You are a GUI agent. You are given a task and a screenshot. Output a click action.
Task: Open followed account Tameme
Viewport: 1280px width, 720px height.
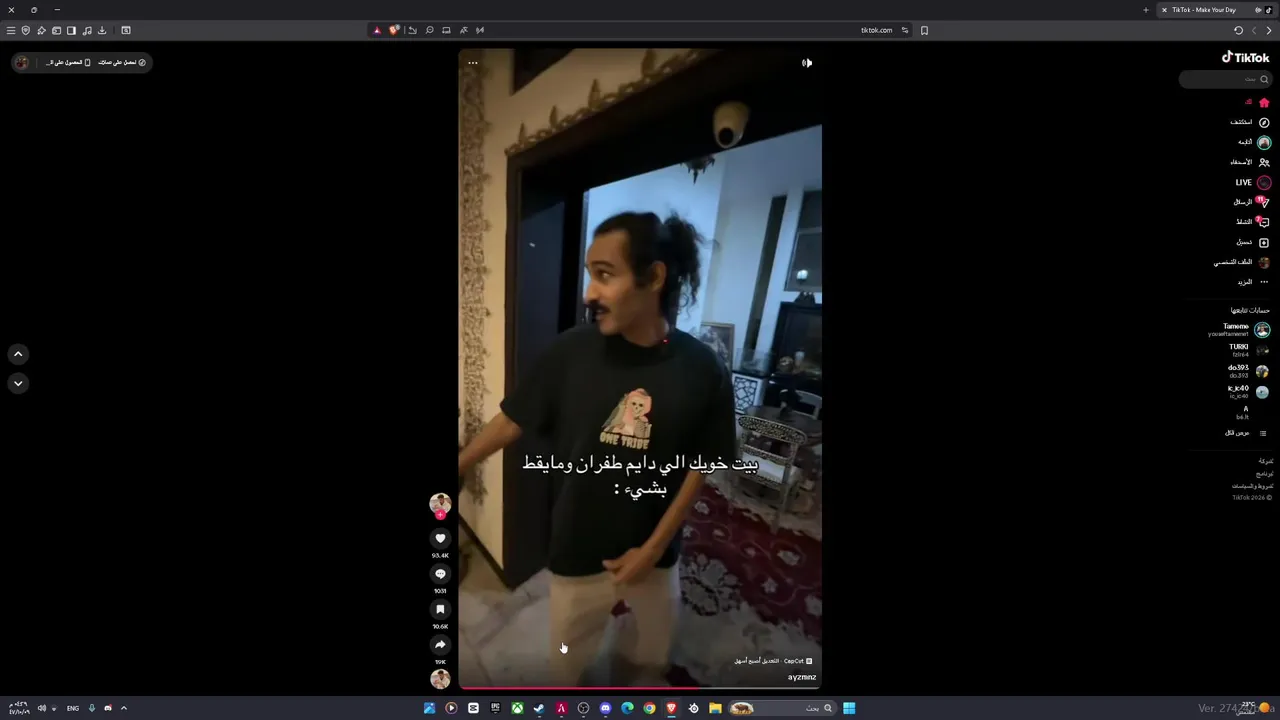(x=1238, y=329)
